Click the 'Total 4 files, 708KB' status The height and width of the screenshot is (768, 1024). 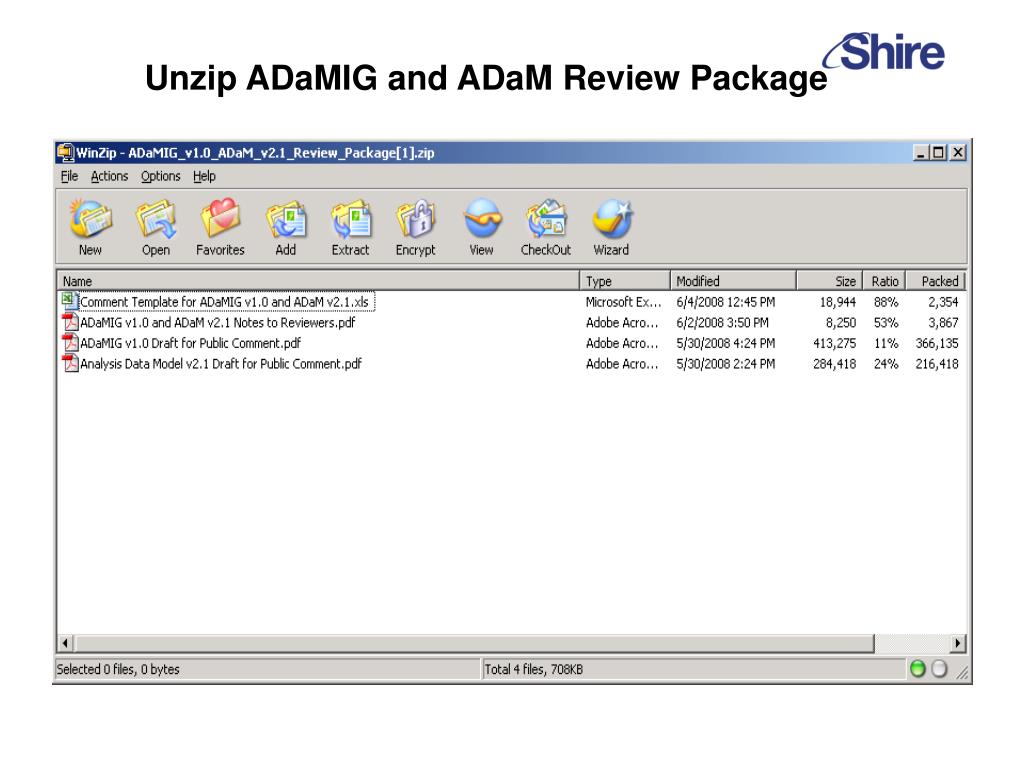533,669
